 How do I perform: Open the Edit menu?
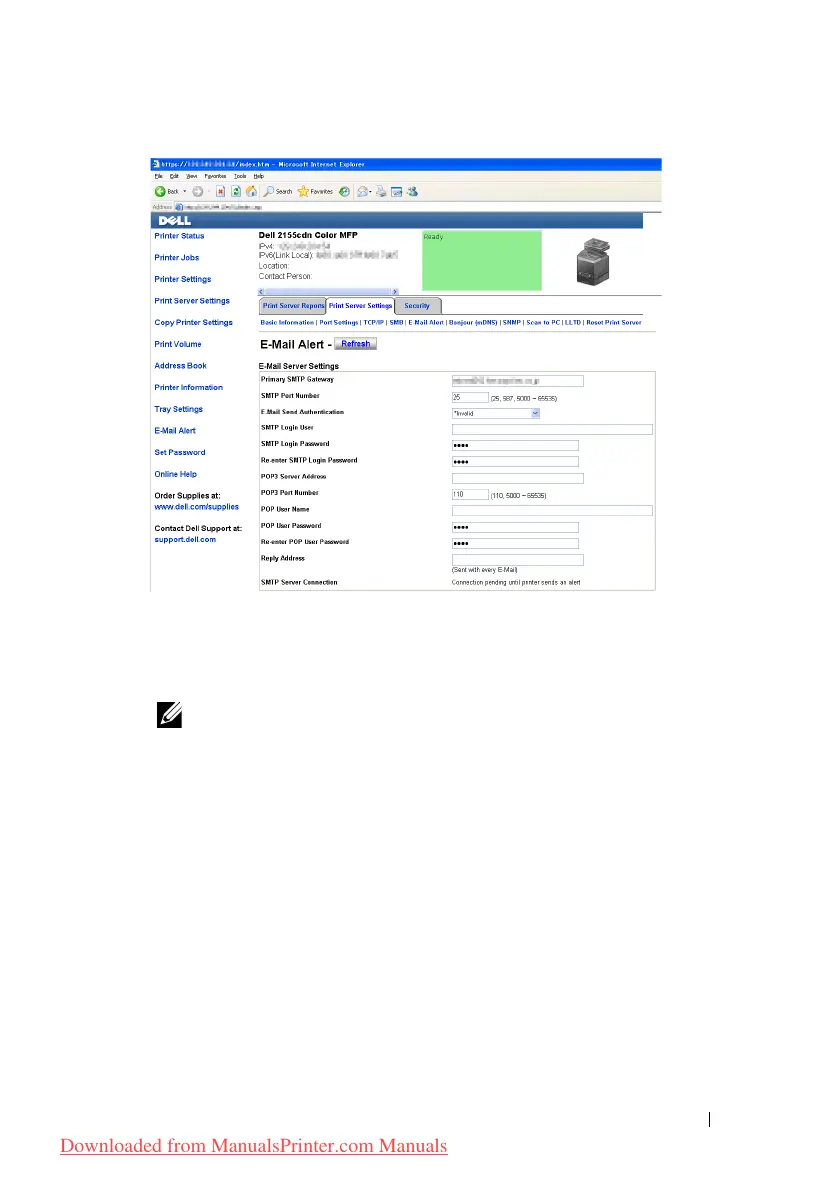(174, 176)
